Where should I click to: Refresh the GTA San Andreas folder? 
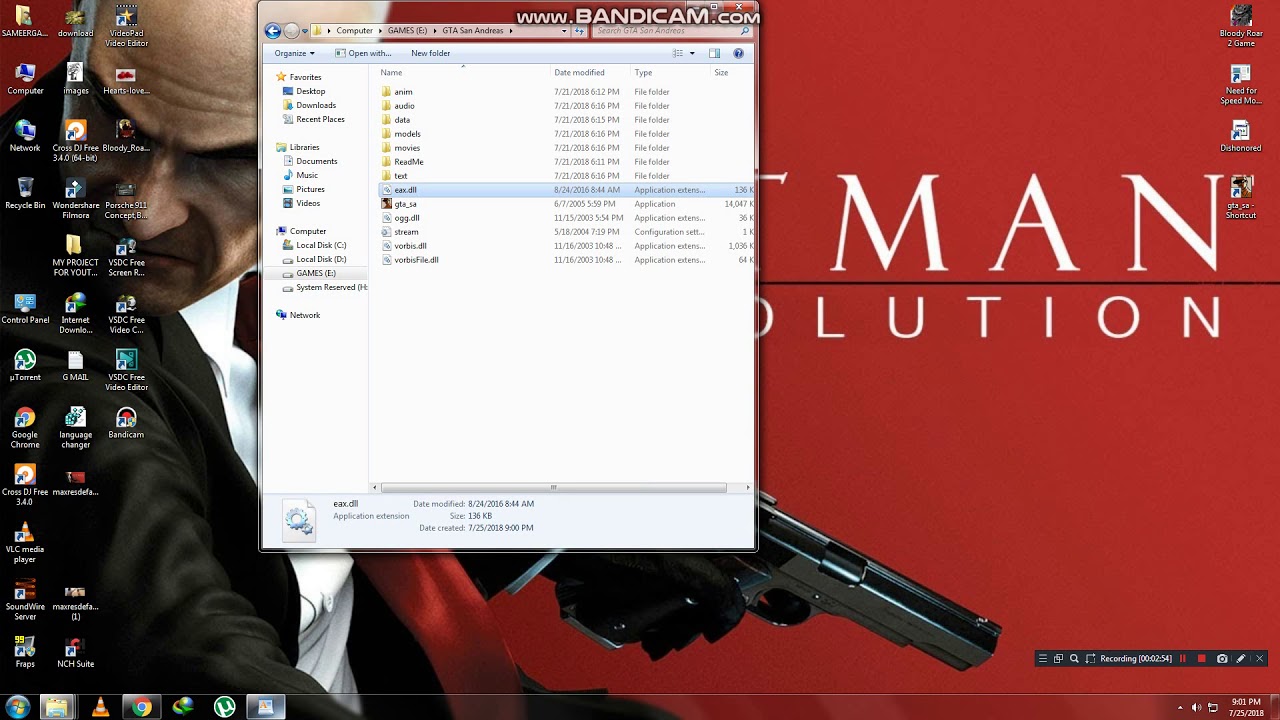point(579,31)
